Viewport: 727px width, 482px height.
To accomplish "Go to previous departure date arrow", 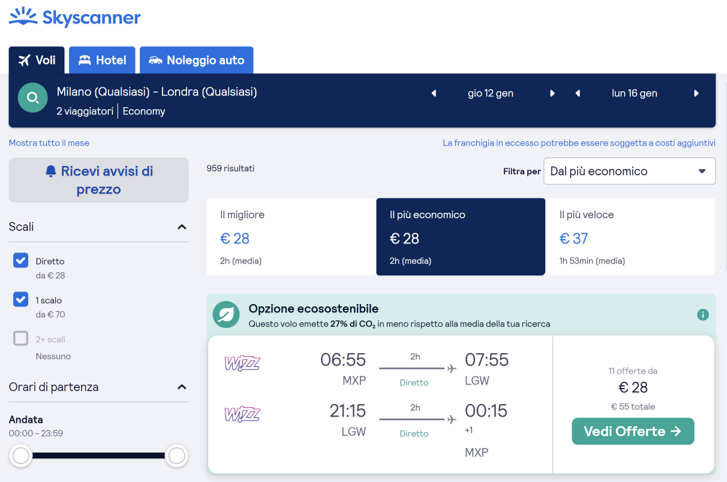I will (x=434, y=93).
